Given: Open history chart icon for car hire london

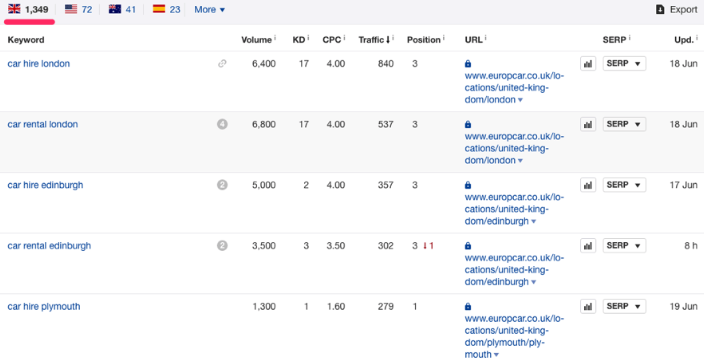Looking at the screenshot, I should (588, 64).
